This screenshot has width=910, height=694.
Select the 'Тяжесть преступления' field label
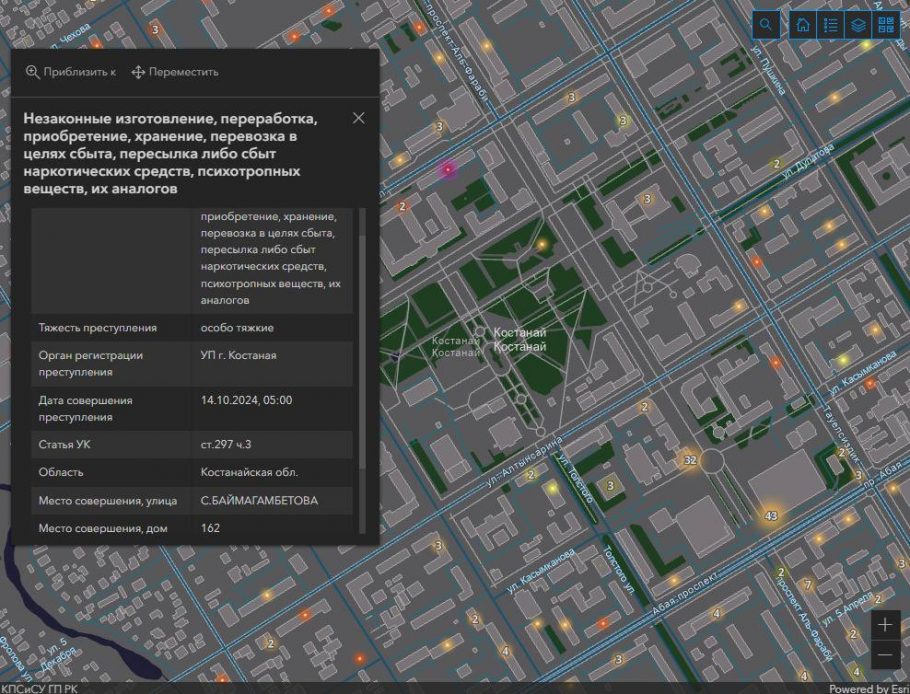(x=98, y=328)
